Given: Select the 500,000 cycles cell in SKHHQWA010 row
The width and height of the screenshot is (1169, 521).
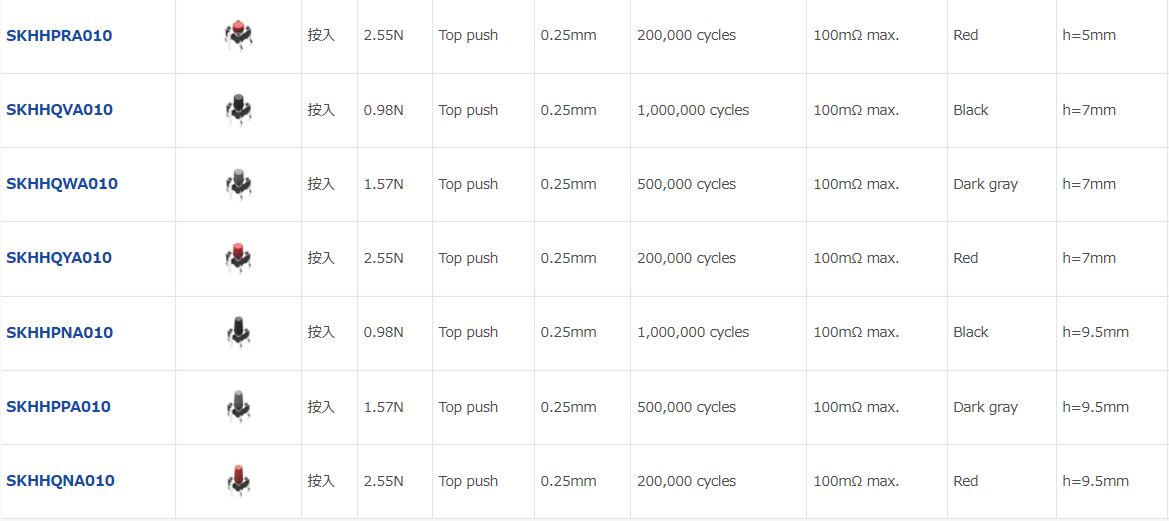Looking at the screenshot, I should point(718,184).
